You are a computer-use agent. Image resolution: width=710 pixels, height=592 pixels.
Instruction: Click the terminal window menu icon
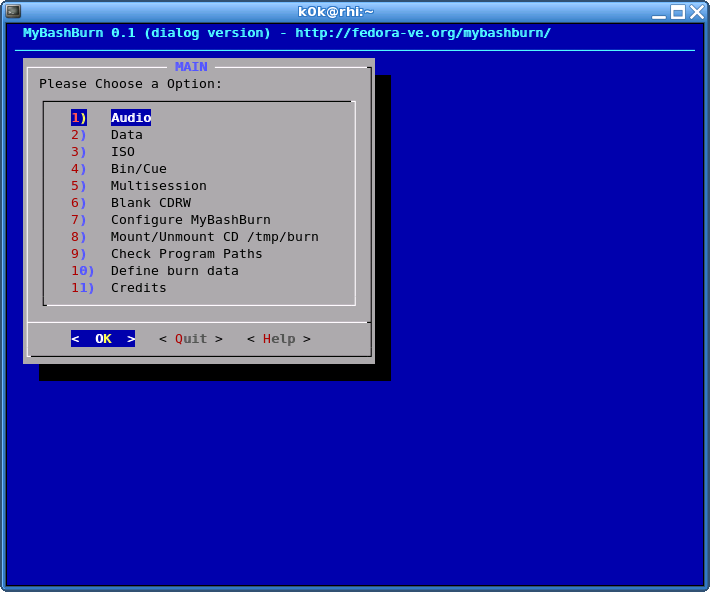[13, 11]
